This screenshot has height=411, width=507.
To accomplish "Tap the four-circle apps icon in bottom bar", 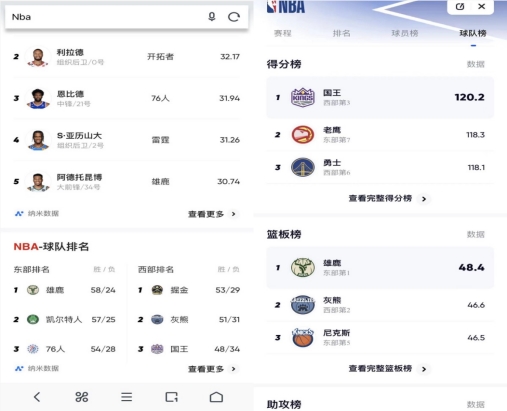I will pos(82,397).
